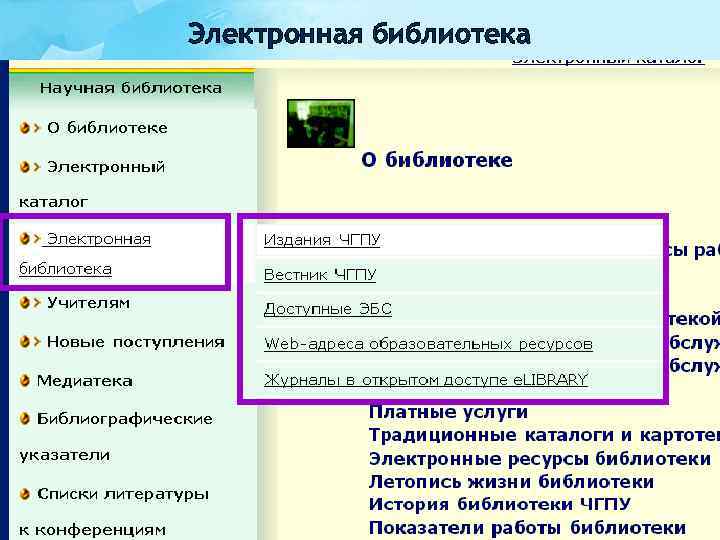
Task: Click the О библиотеке page heading
Action: [x=437, y=160]
